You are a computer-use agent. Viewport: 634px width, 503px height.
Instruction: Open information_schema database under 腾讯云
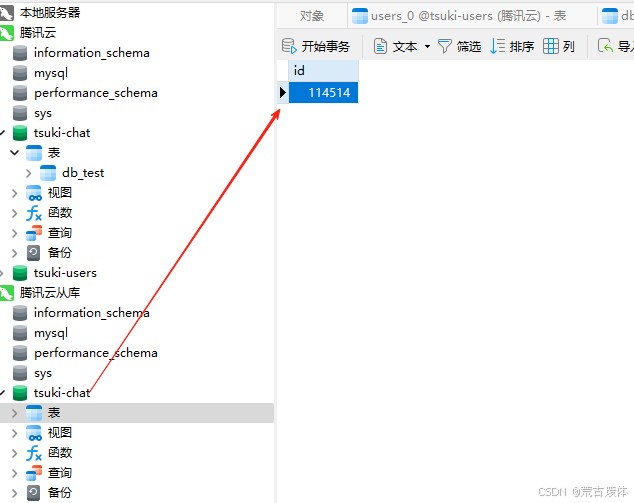pyautogui.click(x=92, y=53)
